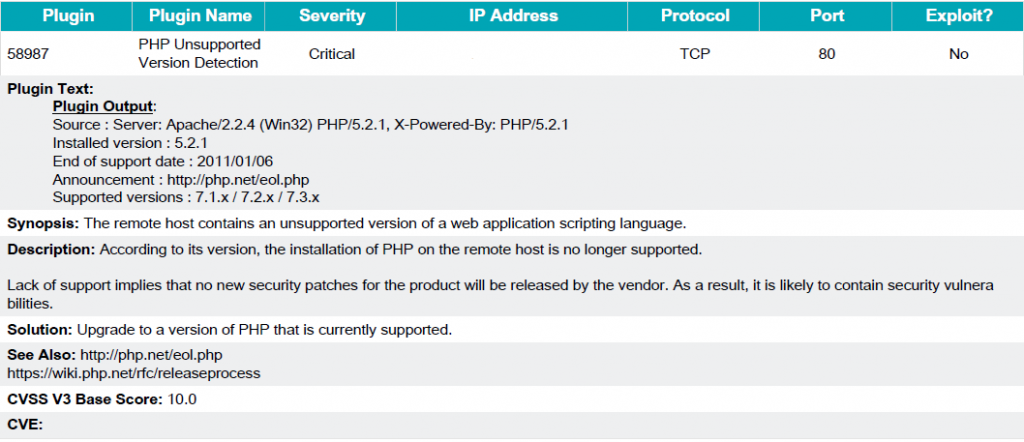Select the Port column header
The width and height of the screenshot is (1024, 442).
(826, 16)
